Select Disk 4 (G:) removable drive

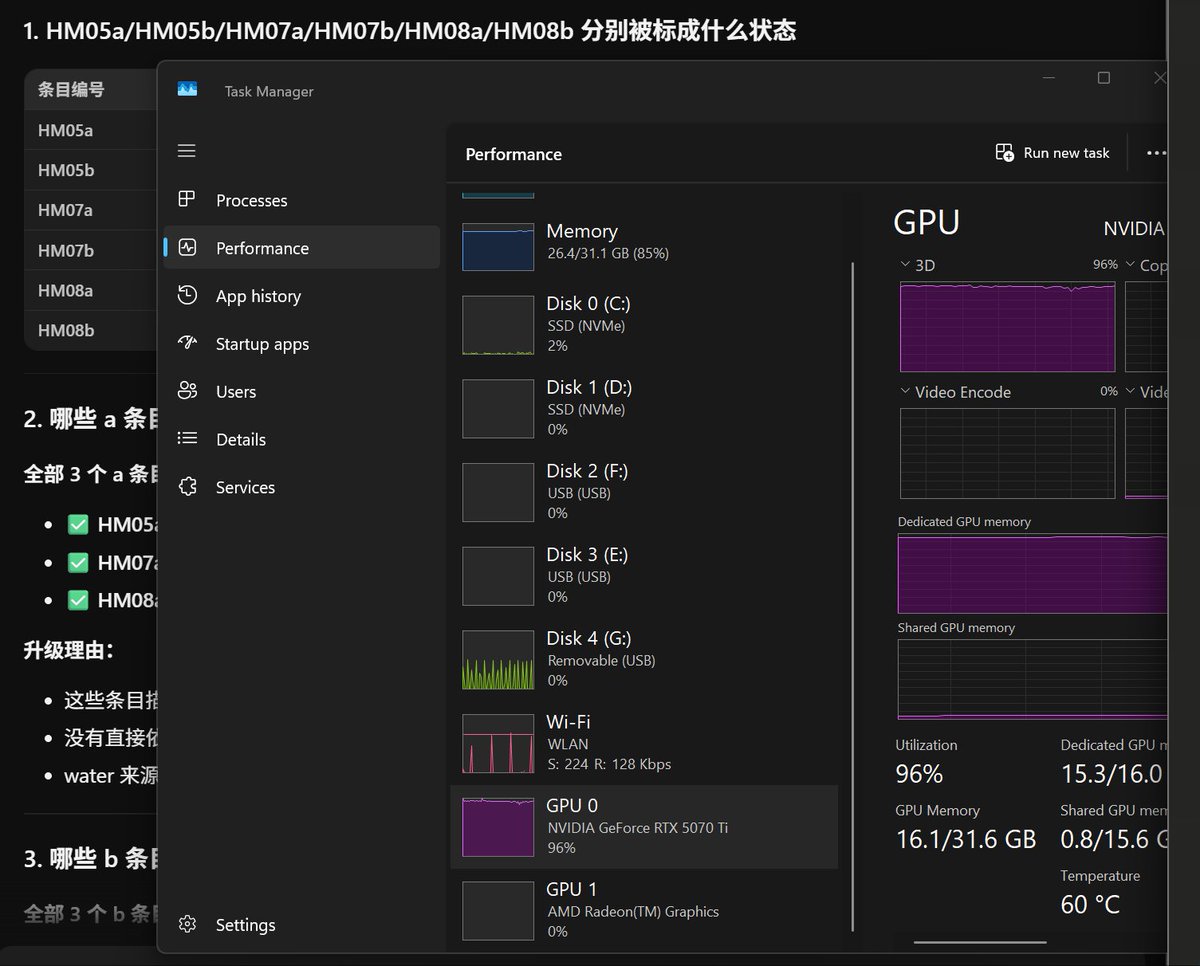[x=644, y=659]
